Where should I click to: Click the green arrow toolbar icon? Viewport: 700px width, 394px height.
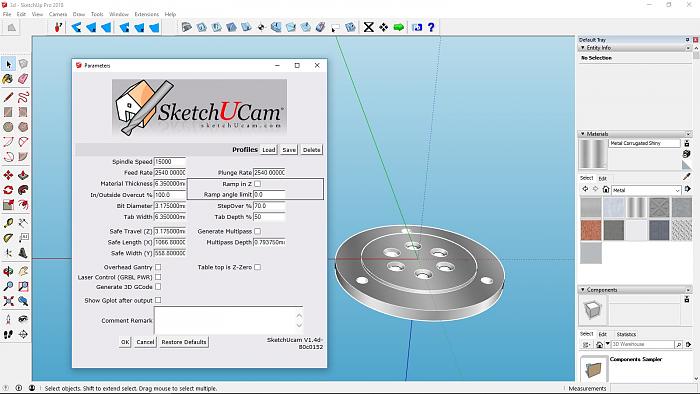pyautogui.click(x=399, y=27)
